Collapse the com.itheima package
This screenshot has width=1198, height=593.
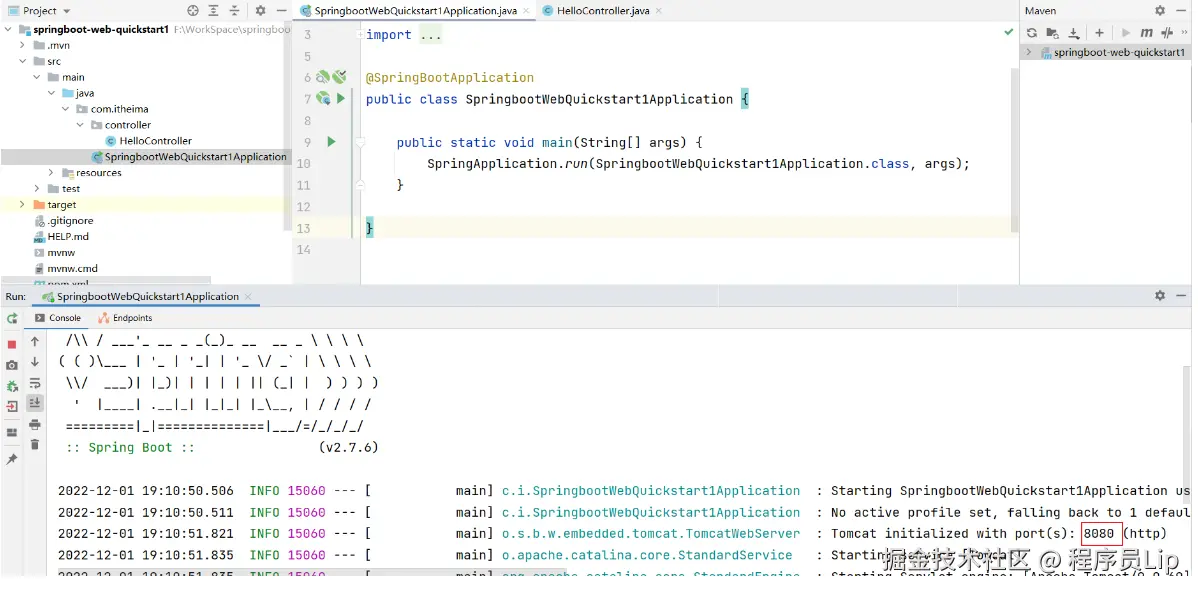click(66, 109)
